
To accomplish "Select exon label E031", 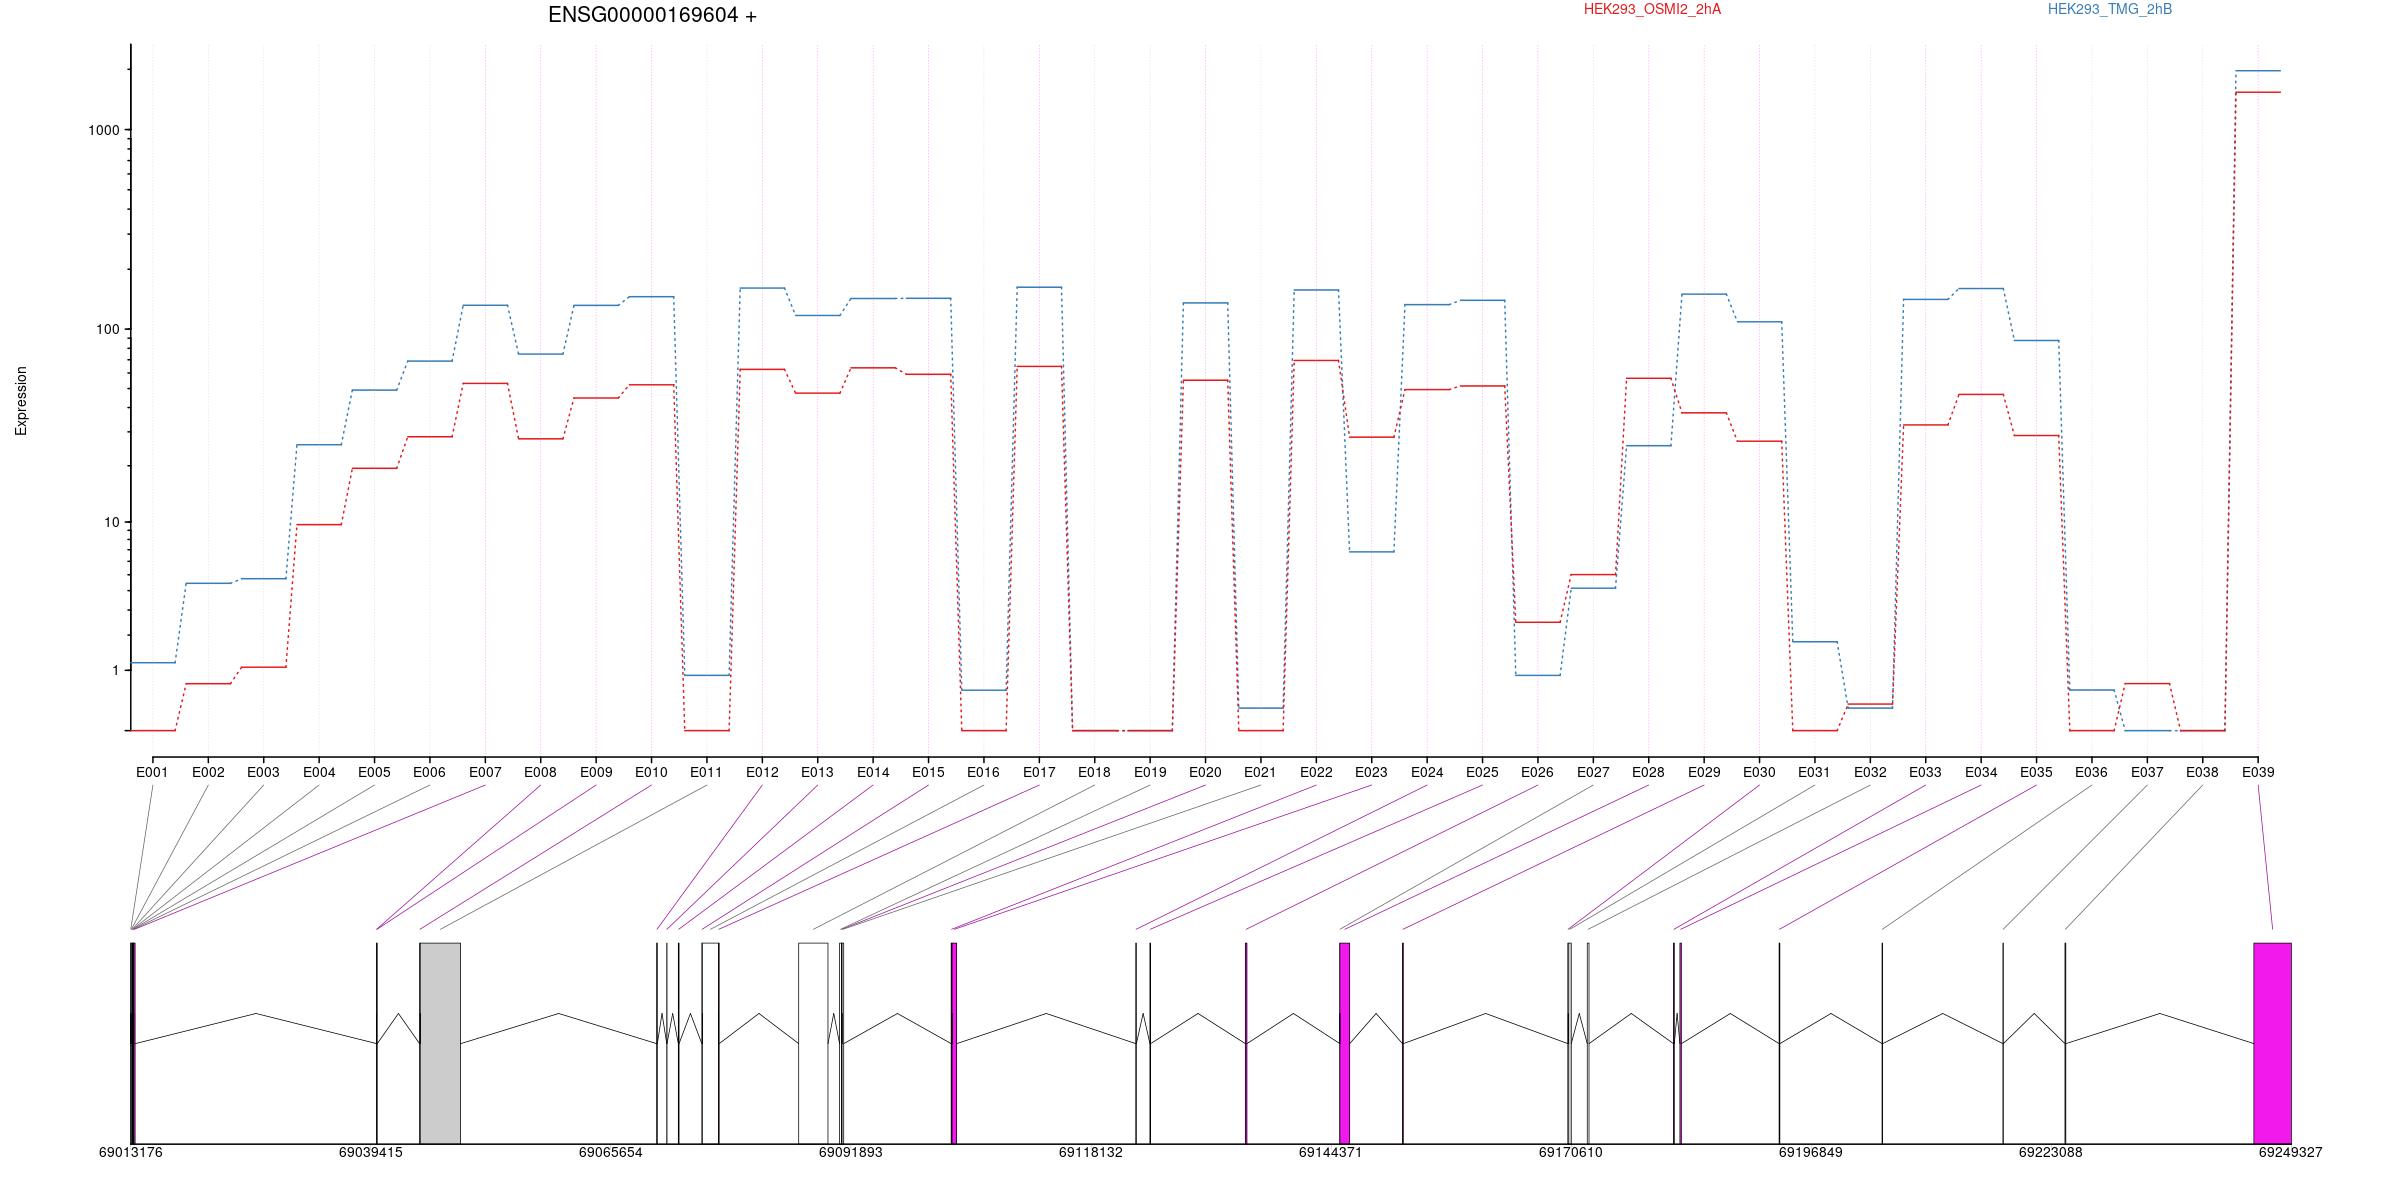I will (x=1814, y=772).
